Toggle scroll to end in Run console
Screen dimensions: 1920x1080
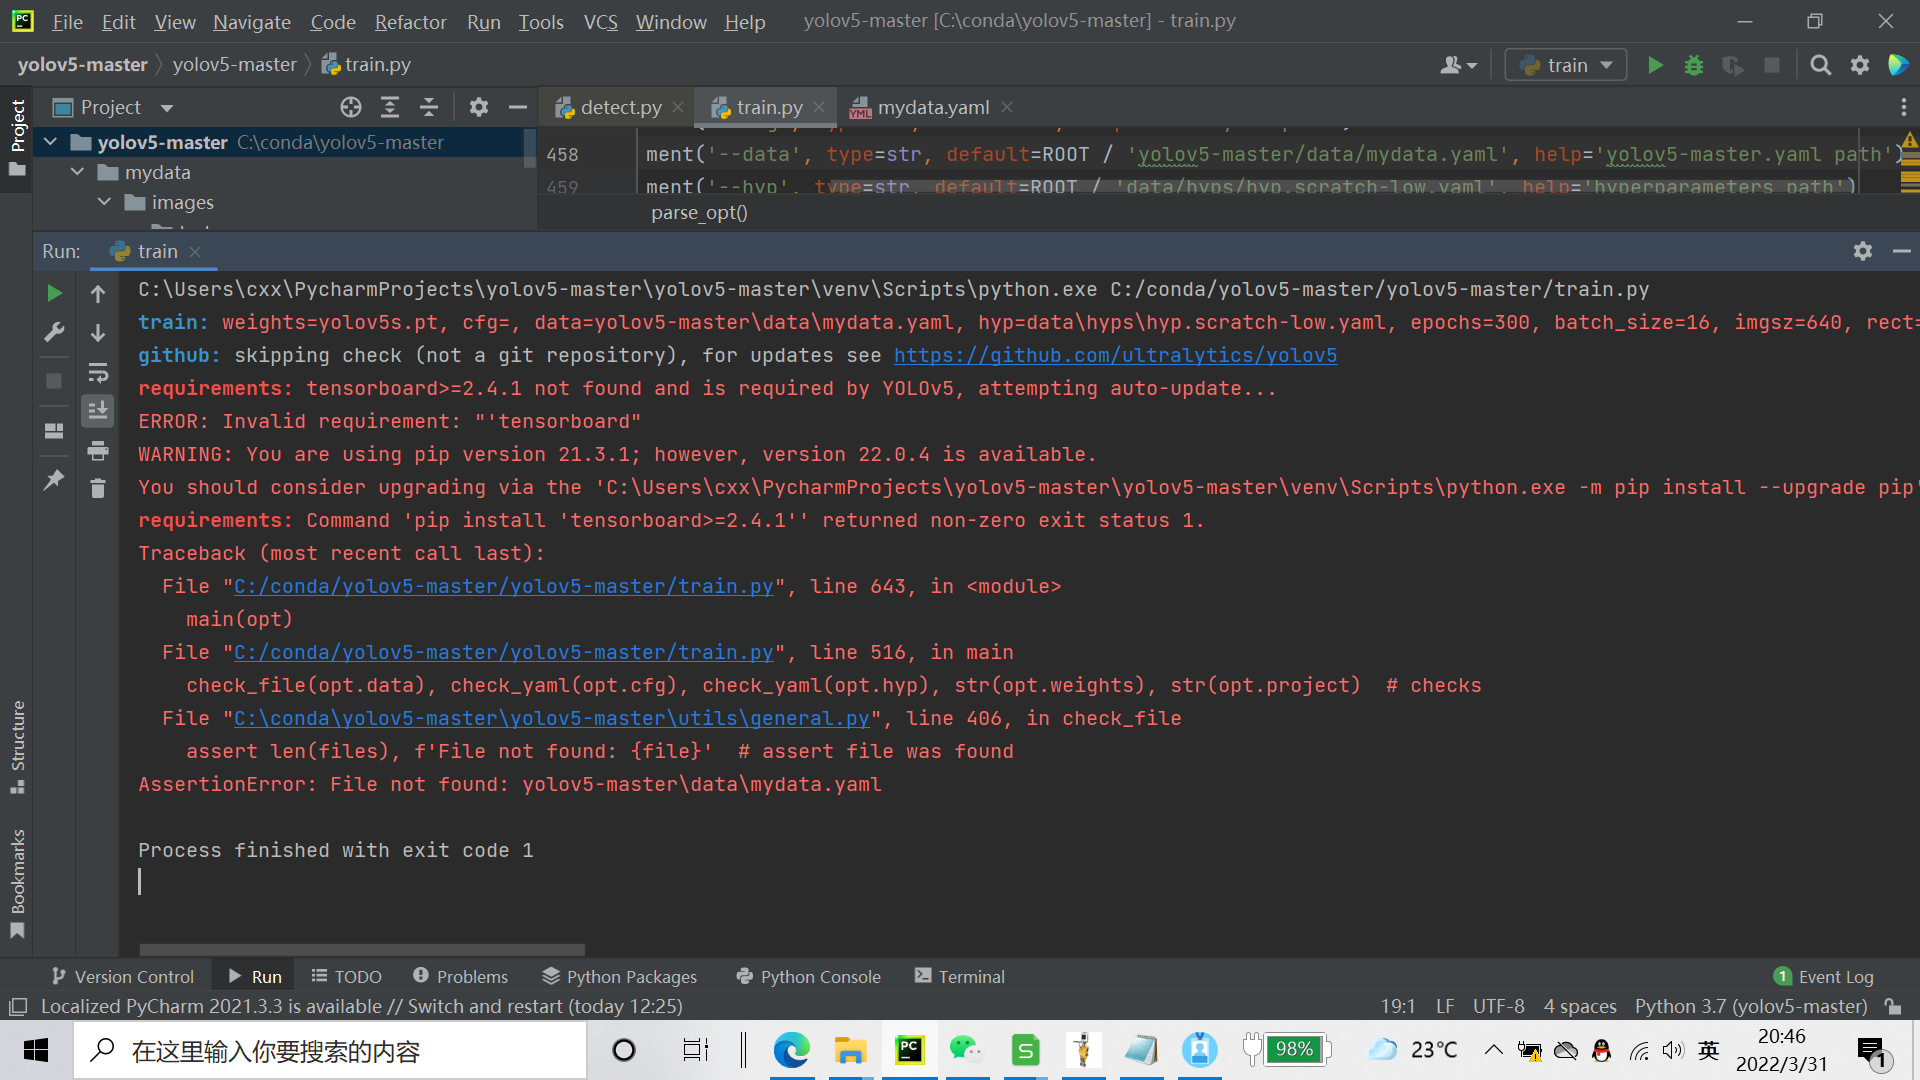click(98, 411)
